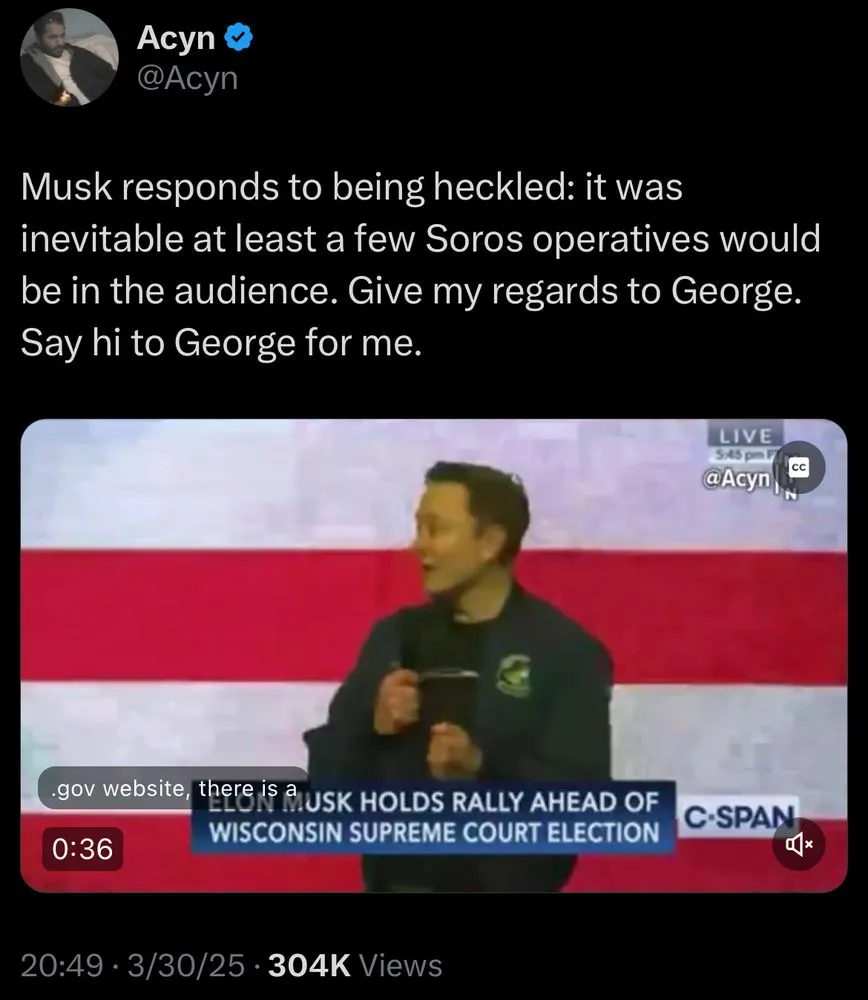
Task: Click the tweet text about Soros operatives
Action: pos(420,265)
